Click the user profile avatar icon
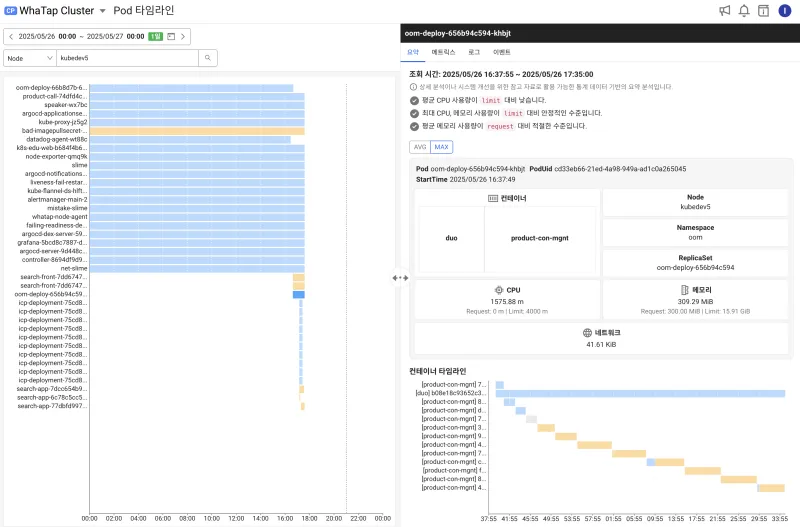 tap(785, 11)
